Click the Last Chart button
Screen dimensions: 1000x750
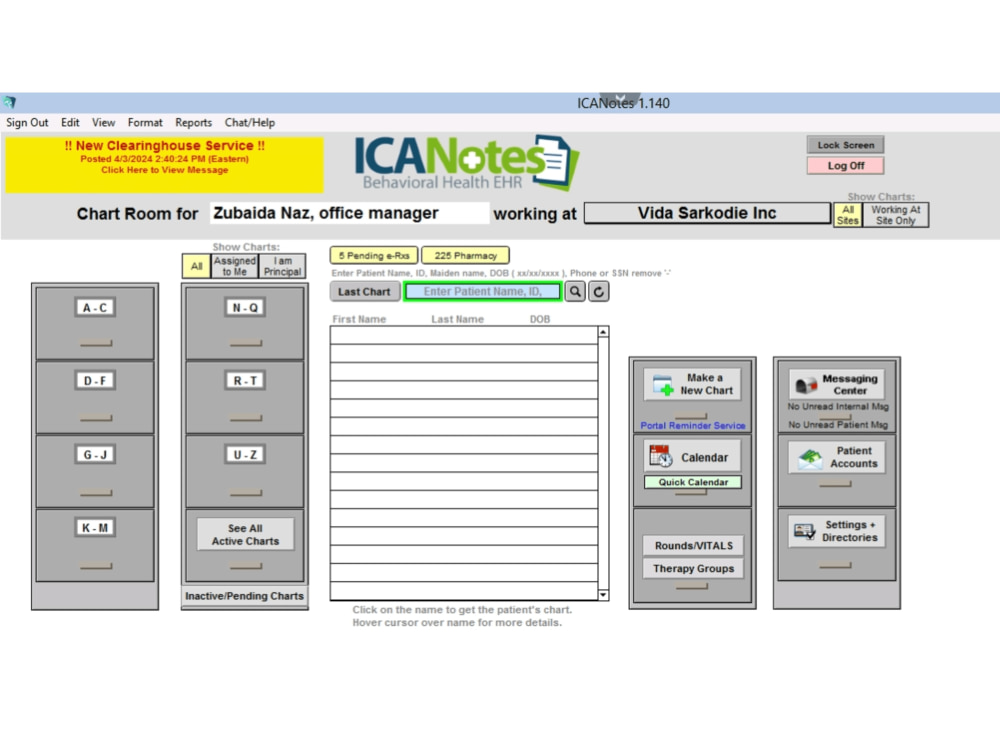(x=364, y=291)
